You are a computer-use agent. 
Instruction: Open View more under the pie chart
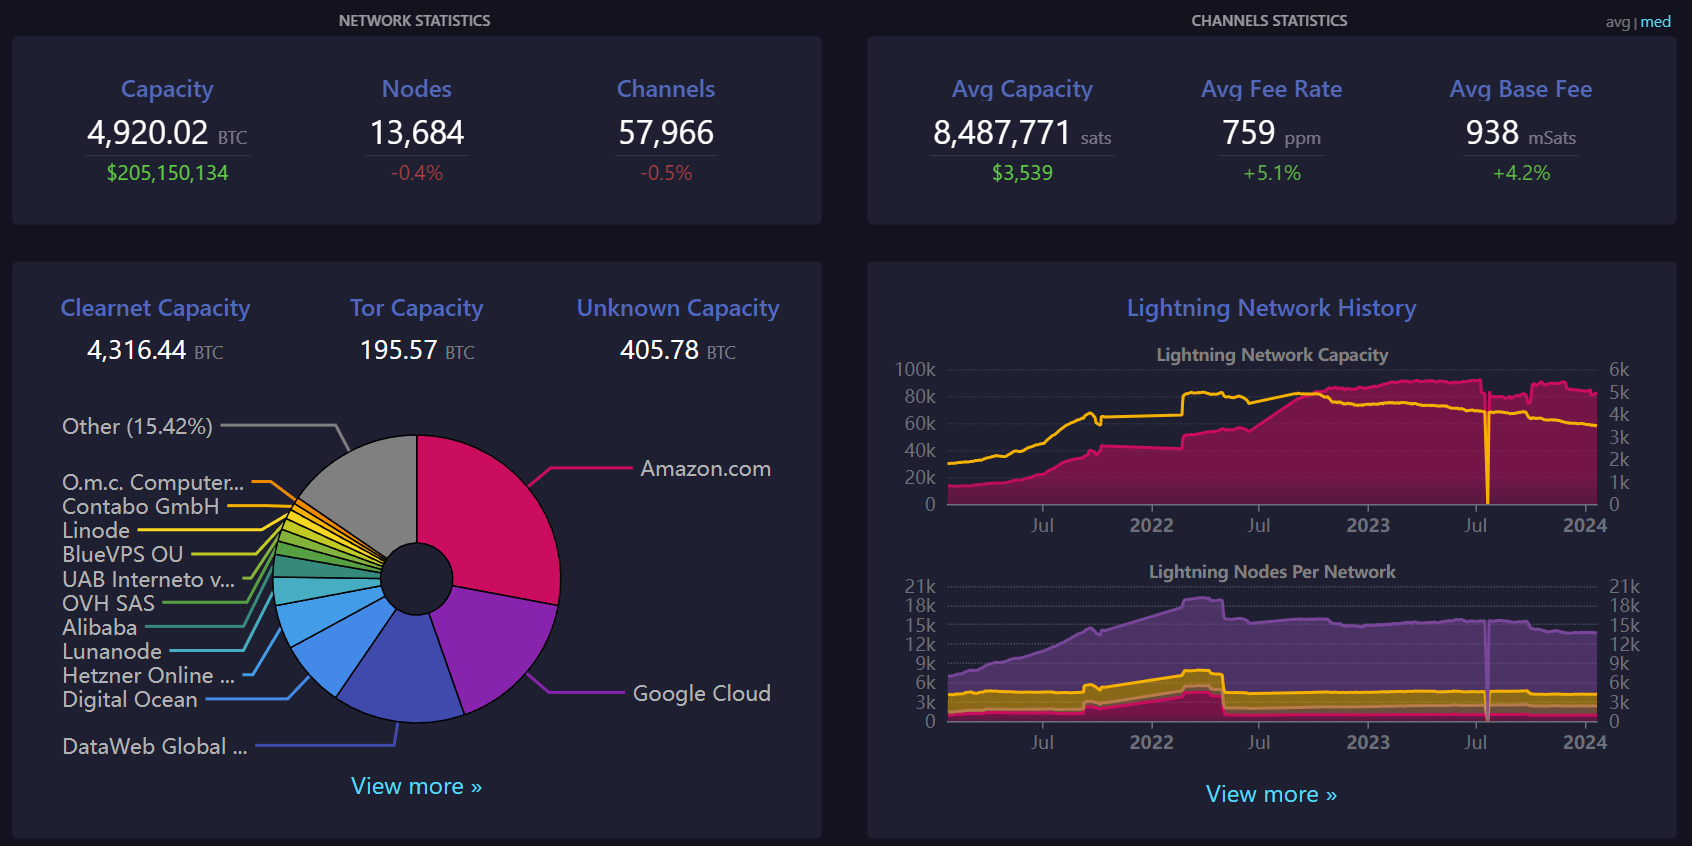pyautogui.click(x=417, y=786)
